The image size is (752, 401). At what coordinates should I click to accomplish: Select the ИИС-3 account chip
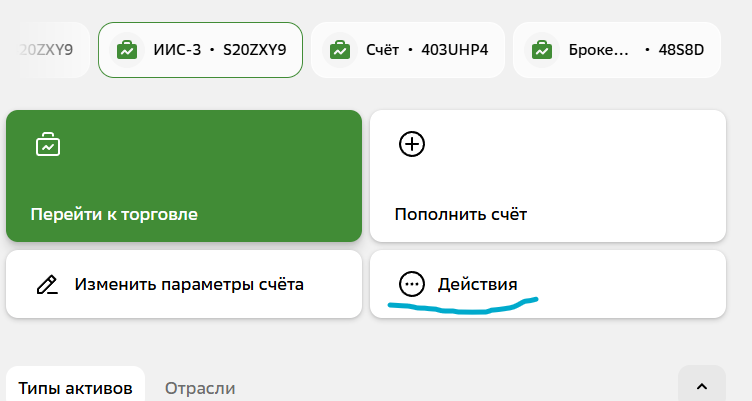pyautogui.click(x=200, y=49)
